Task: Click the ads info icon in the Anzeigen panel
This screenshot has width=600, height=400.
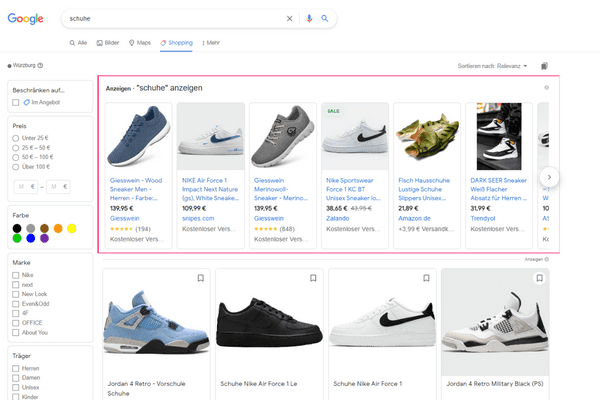Action: coord(546,88)
